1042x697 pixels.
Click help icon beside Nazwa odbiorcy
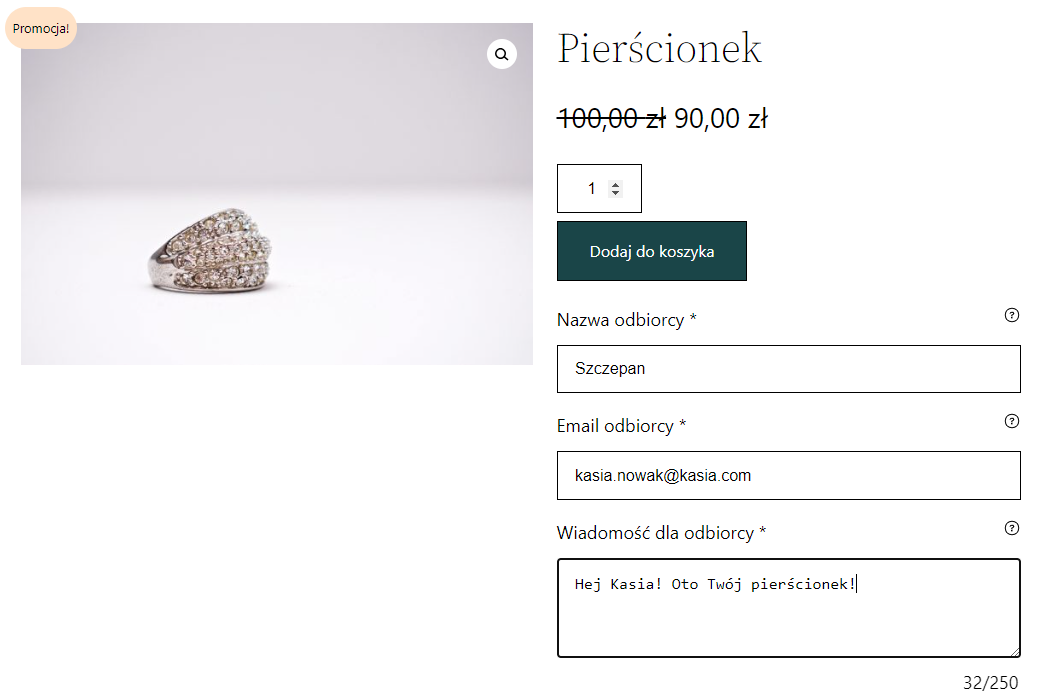pos(1011,315)
